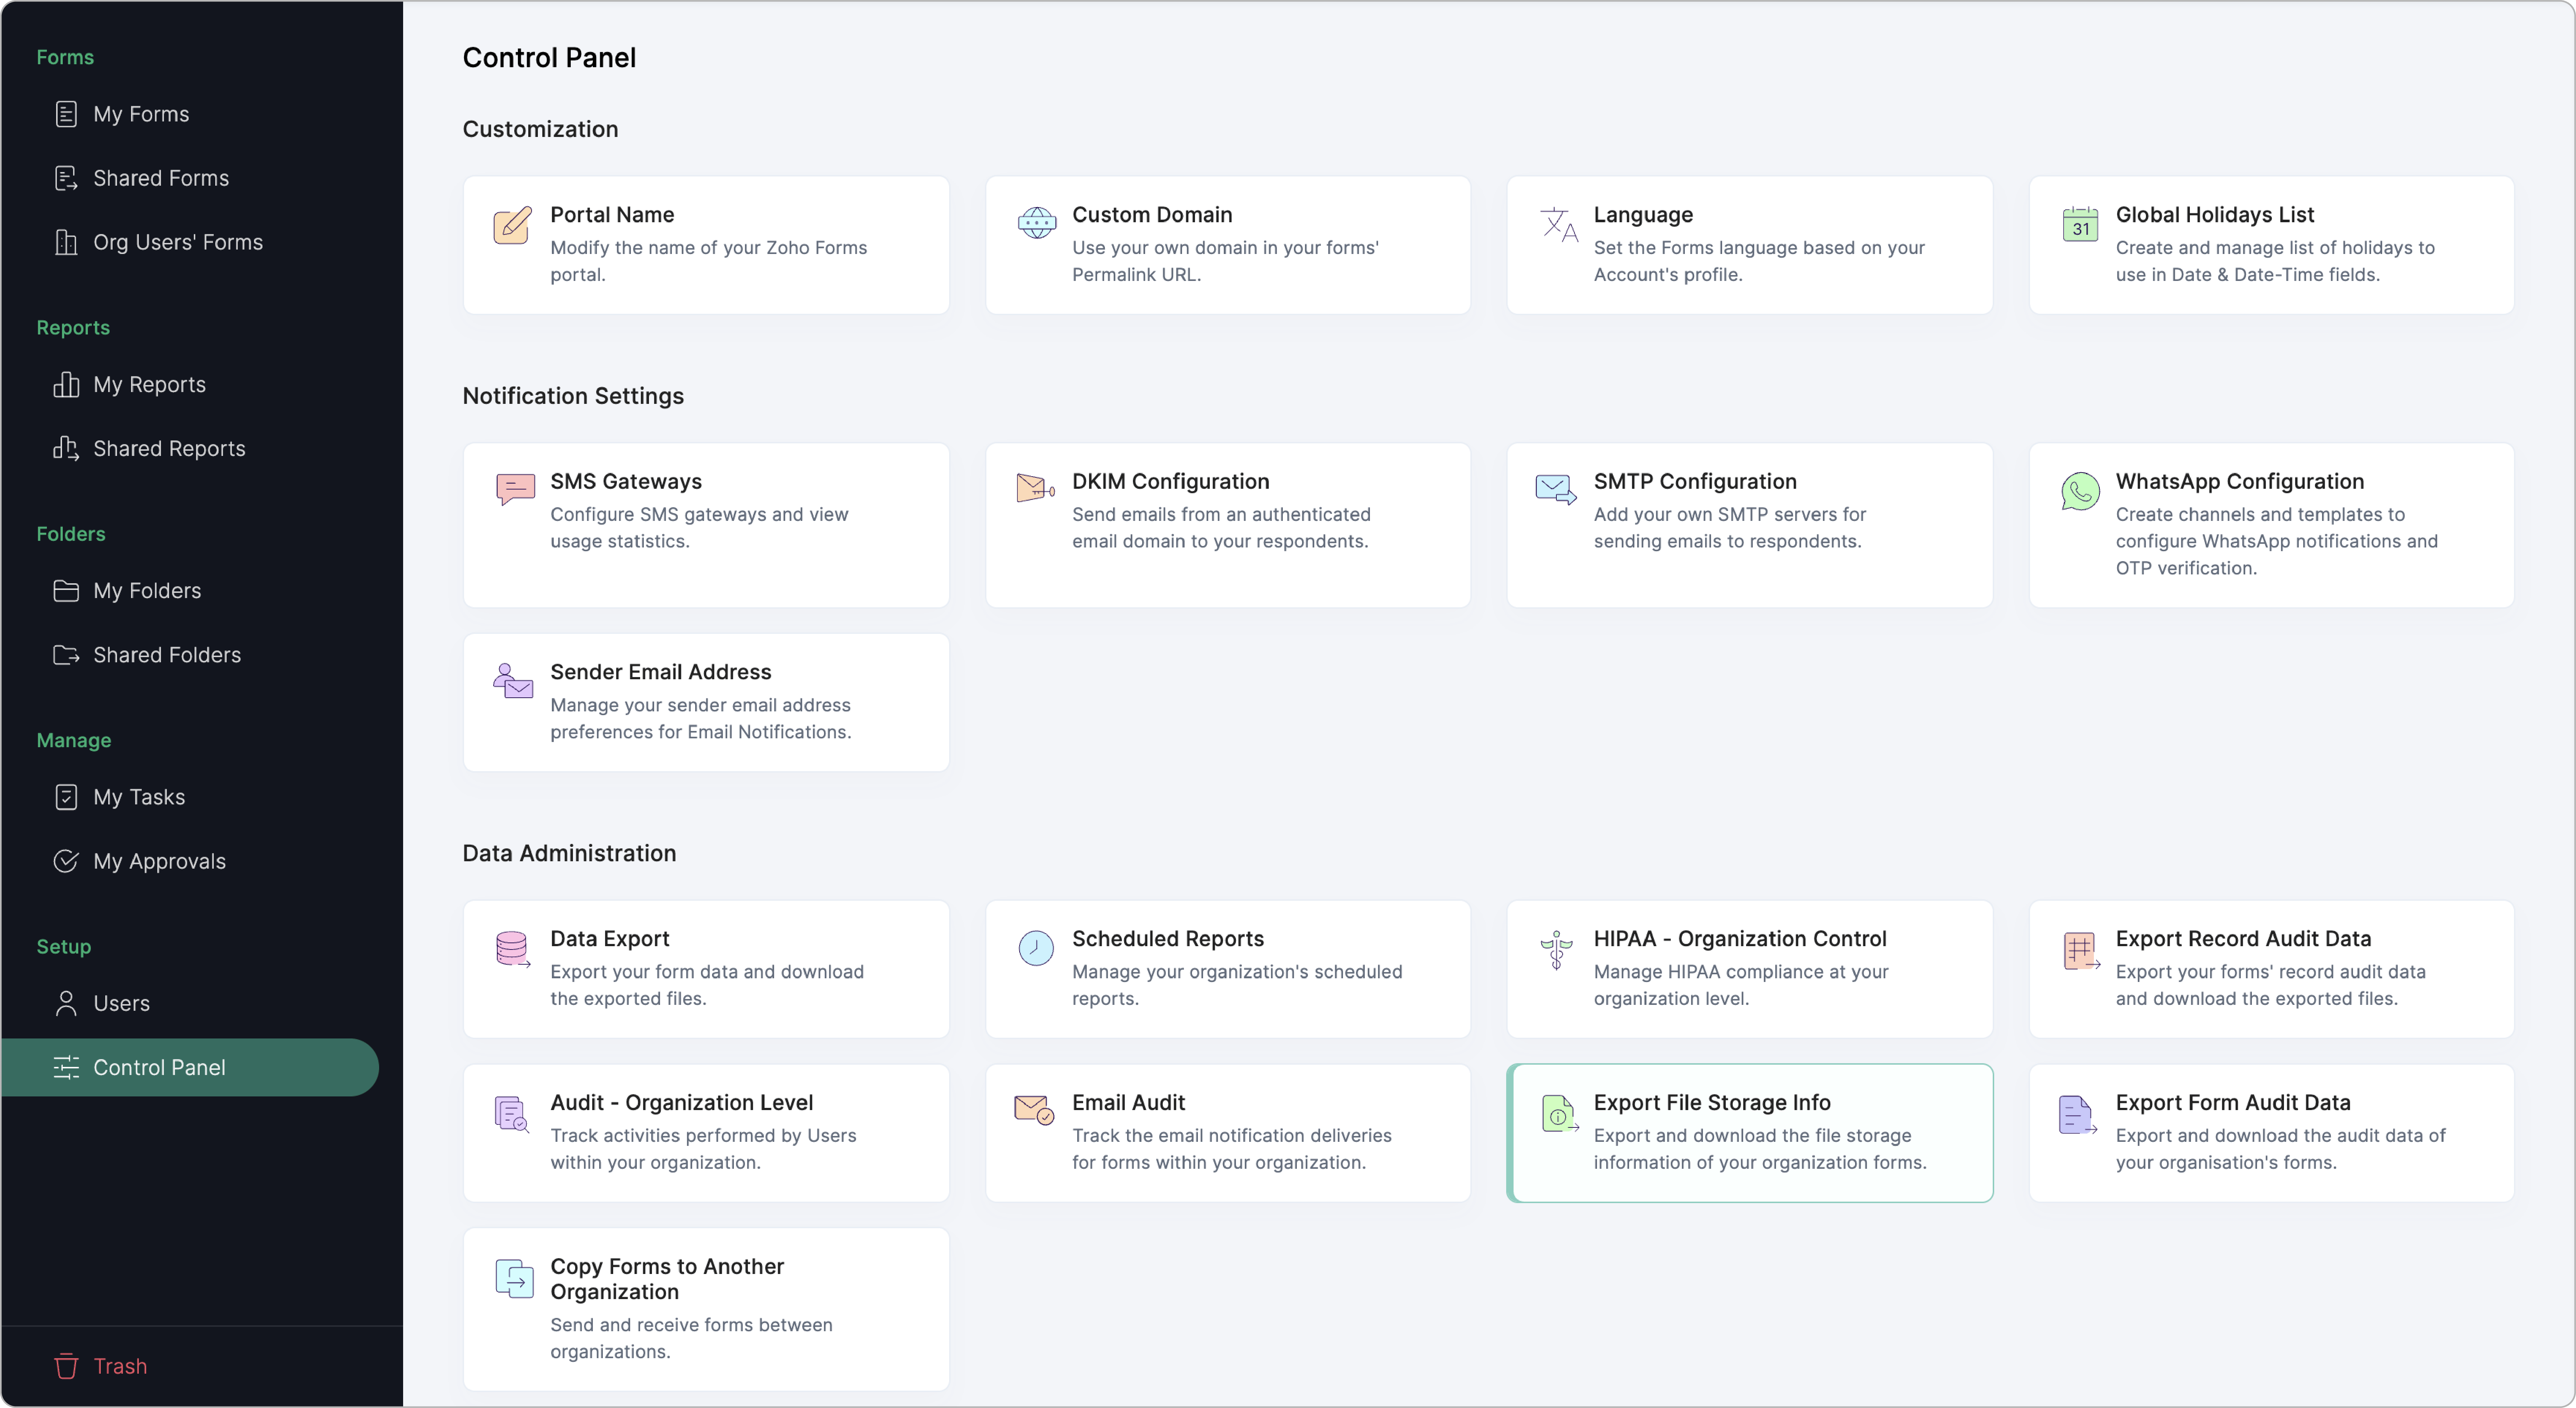
Task: Click the Portal Name pencil icon
Action: [512, 225]
